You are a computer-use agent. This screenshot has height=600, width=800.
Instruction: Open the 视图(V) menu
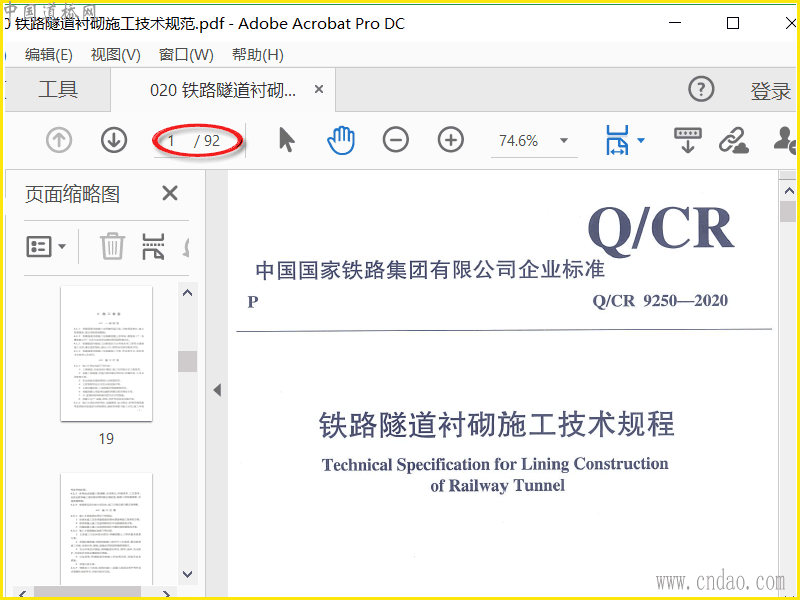tap(115, 55)
